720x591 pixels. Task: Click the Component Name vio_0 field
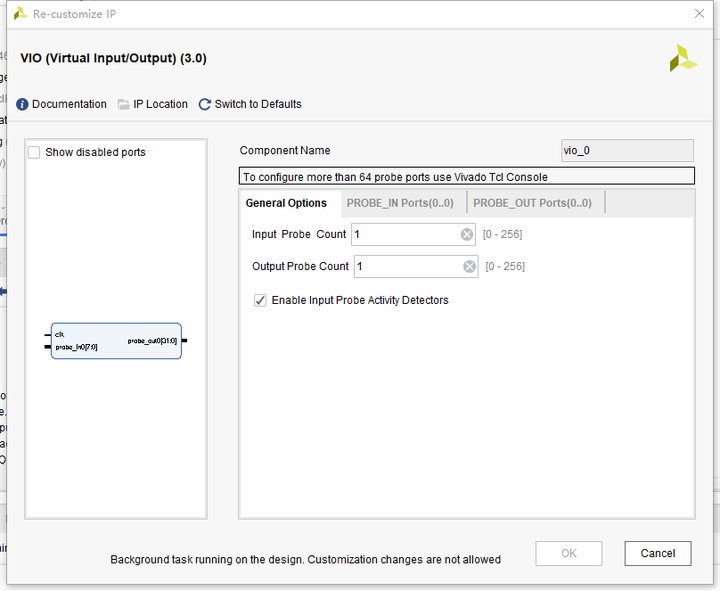pyautogui.click(x=627, y=150)
